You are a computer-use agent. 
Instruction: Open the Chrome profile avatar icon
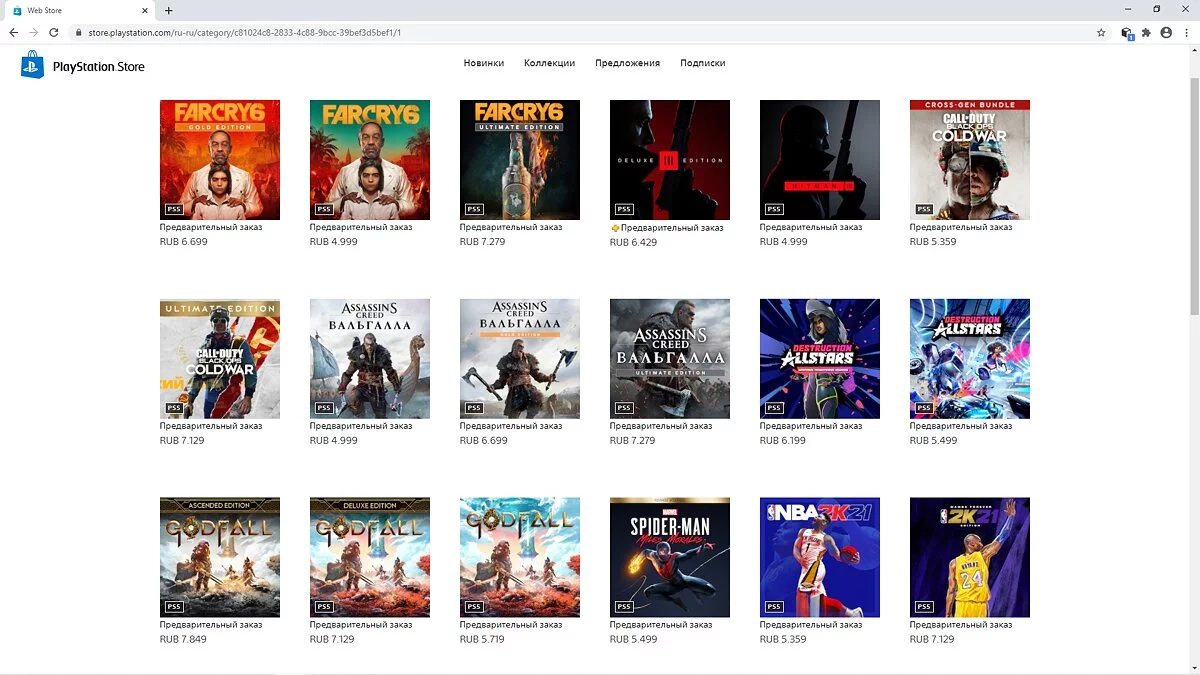pos(1165,32)
